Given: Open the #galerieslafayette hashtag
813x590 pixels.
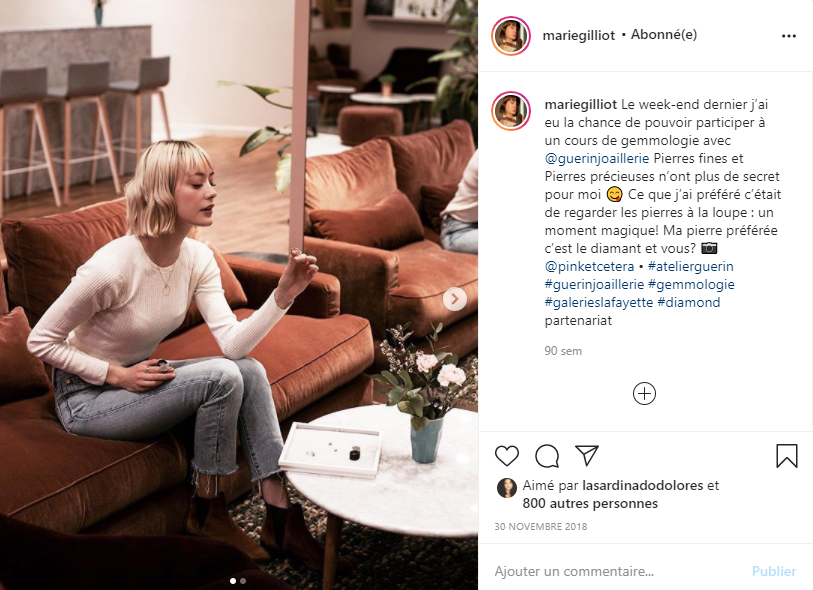Looking at the screenshot, I should point(598,302).
